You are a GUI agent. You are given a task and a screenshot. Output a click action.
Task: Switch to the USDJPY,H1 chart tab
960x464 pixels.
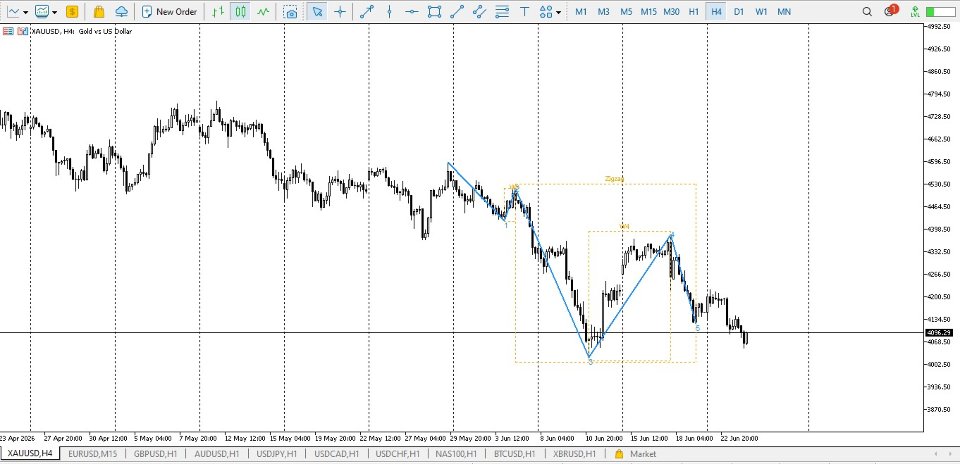pyautogui.click(x=276, y=454)
